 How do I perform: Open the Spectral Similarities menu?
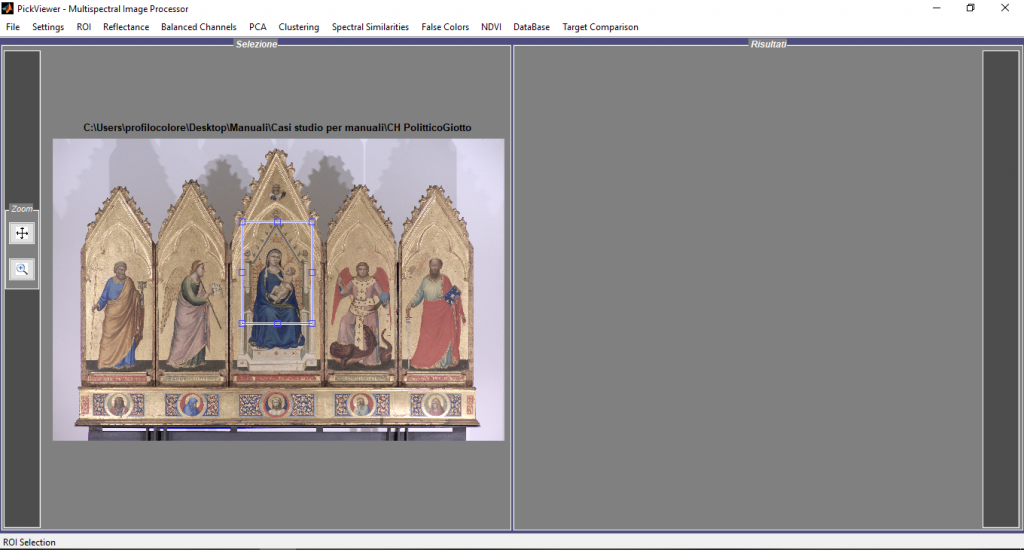click(370, 27)
